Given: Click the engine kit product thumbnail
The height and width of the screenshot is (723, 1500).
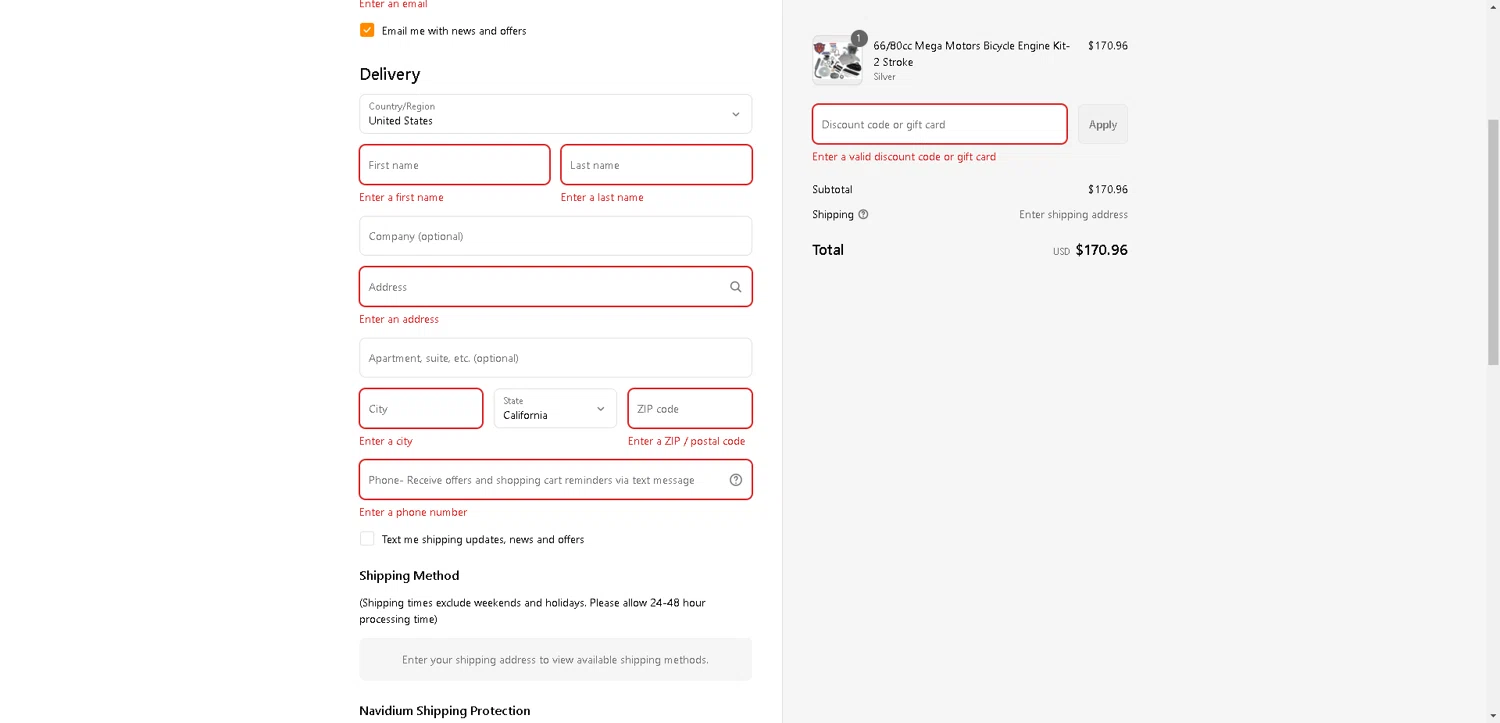Looking at the screenshot, I should 836,61.
